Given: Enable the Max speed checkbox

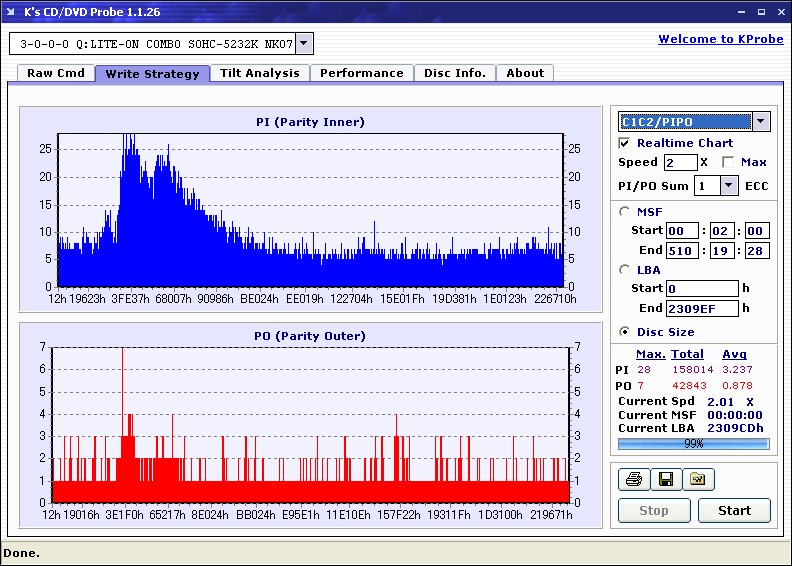Looking at the screenshot, I should [728, 162].
